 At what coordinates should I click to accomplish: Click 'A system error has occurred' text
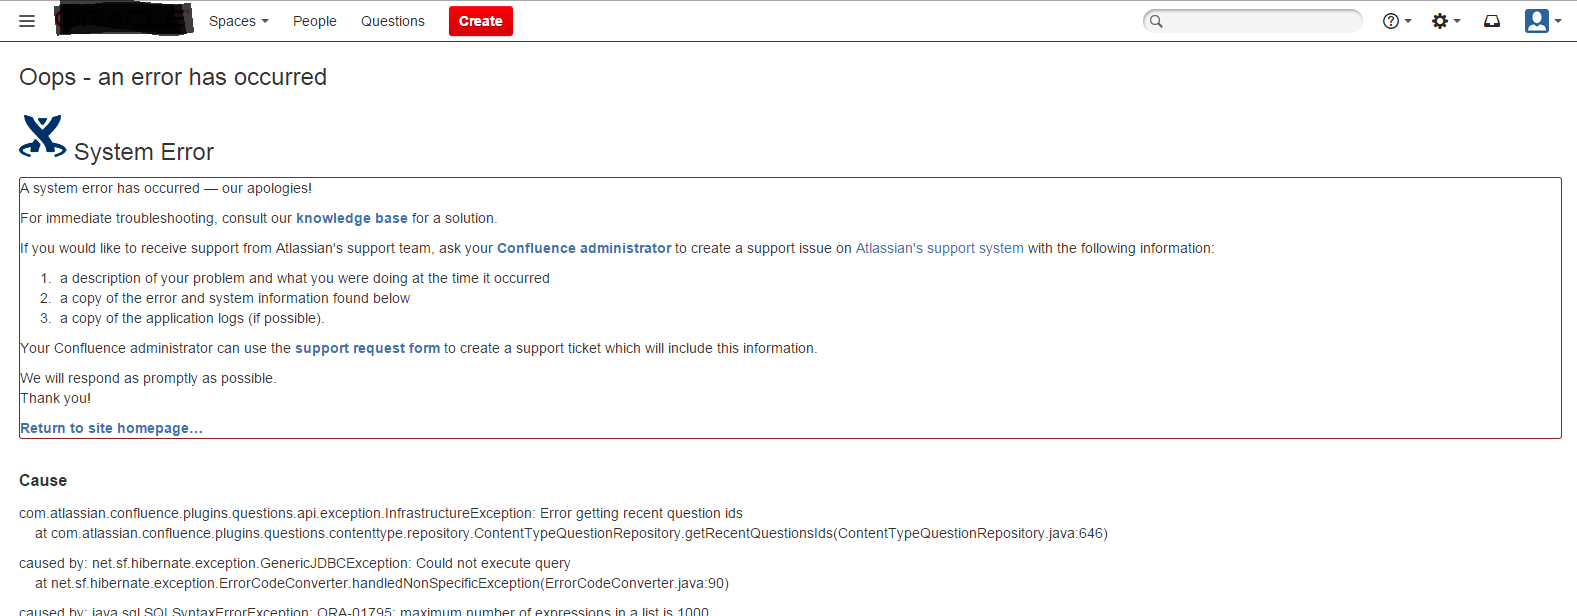coord(166,188)
